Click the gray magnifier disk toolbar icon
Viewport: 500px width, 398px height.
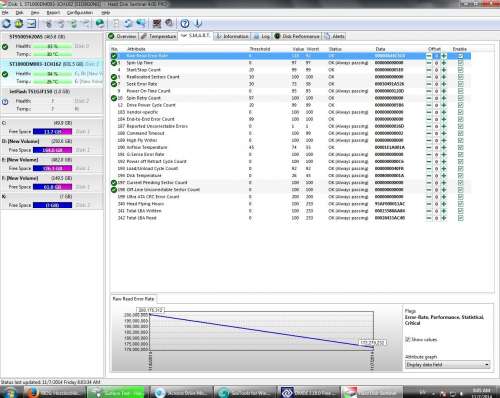click(169, 23)
